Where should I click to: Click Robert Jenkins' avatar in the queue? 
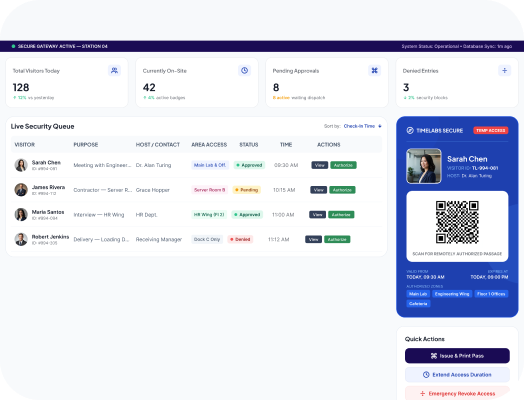pyautogui.click(x=21, y=239)
